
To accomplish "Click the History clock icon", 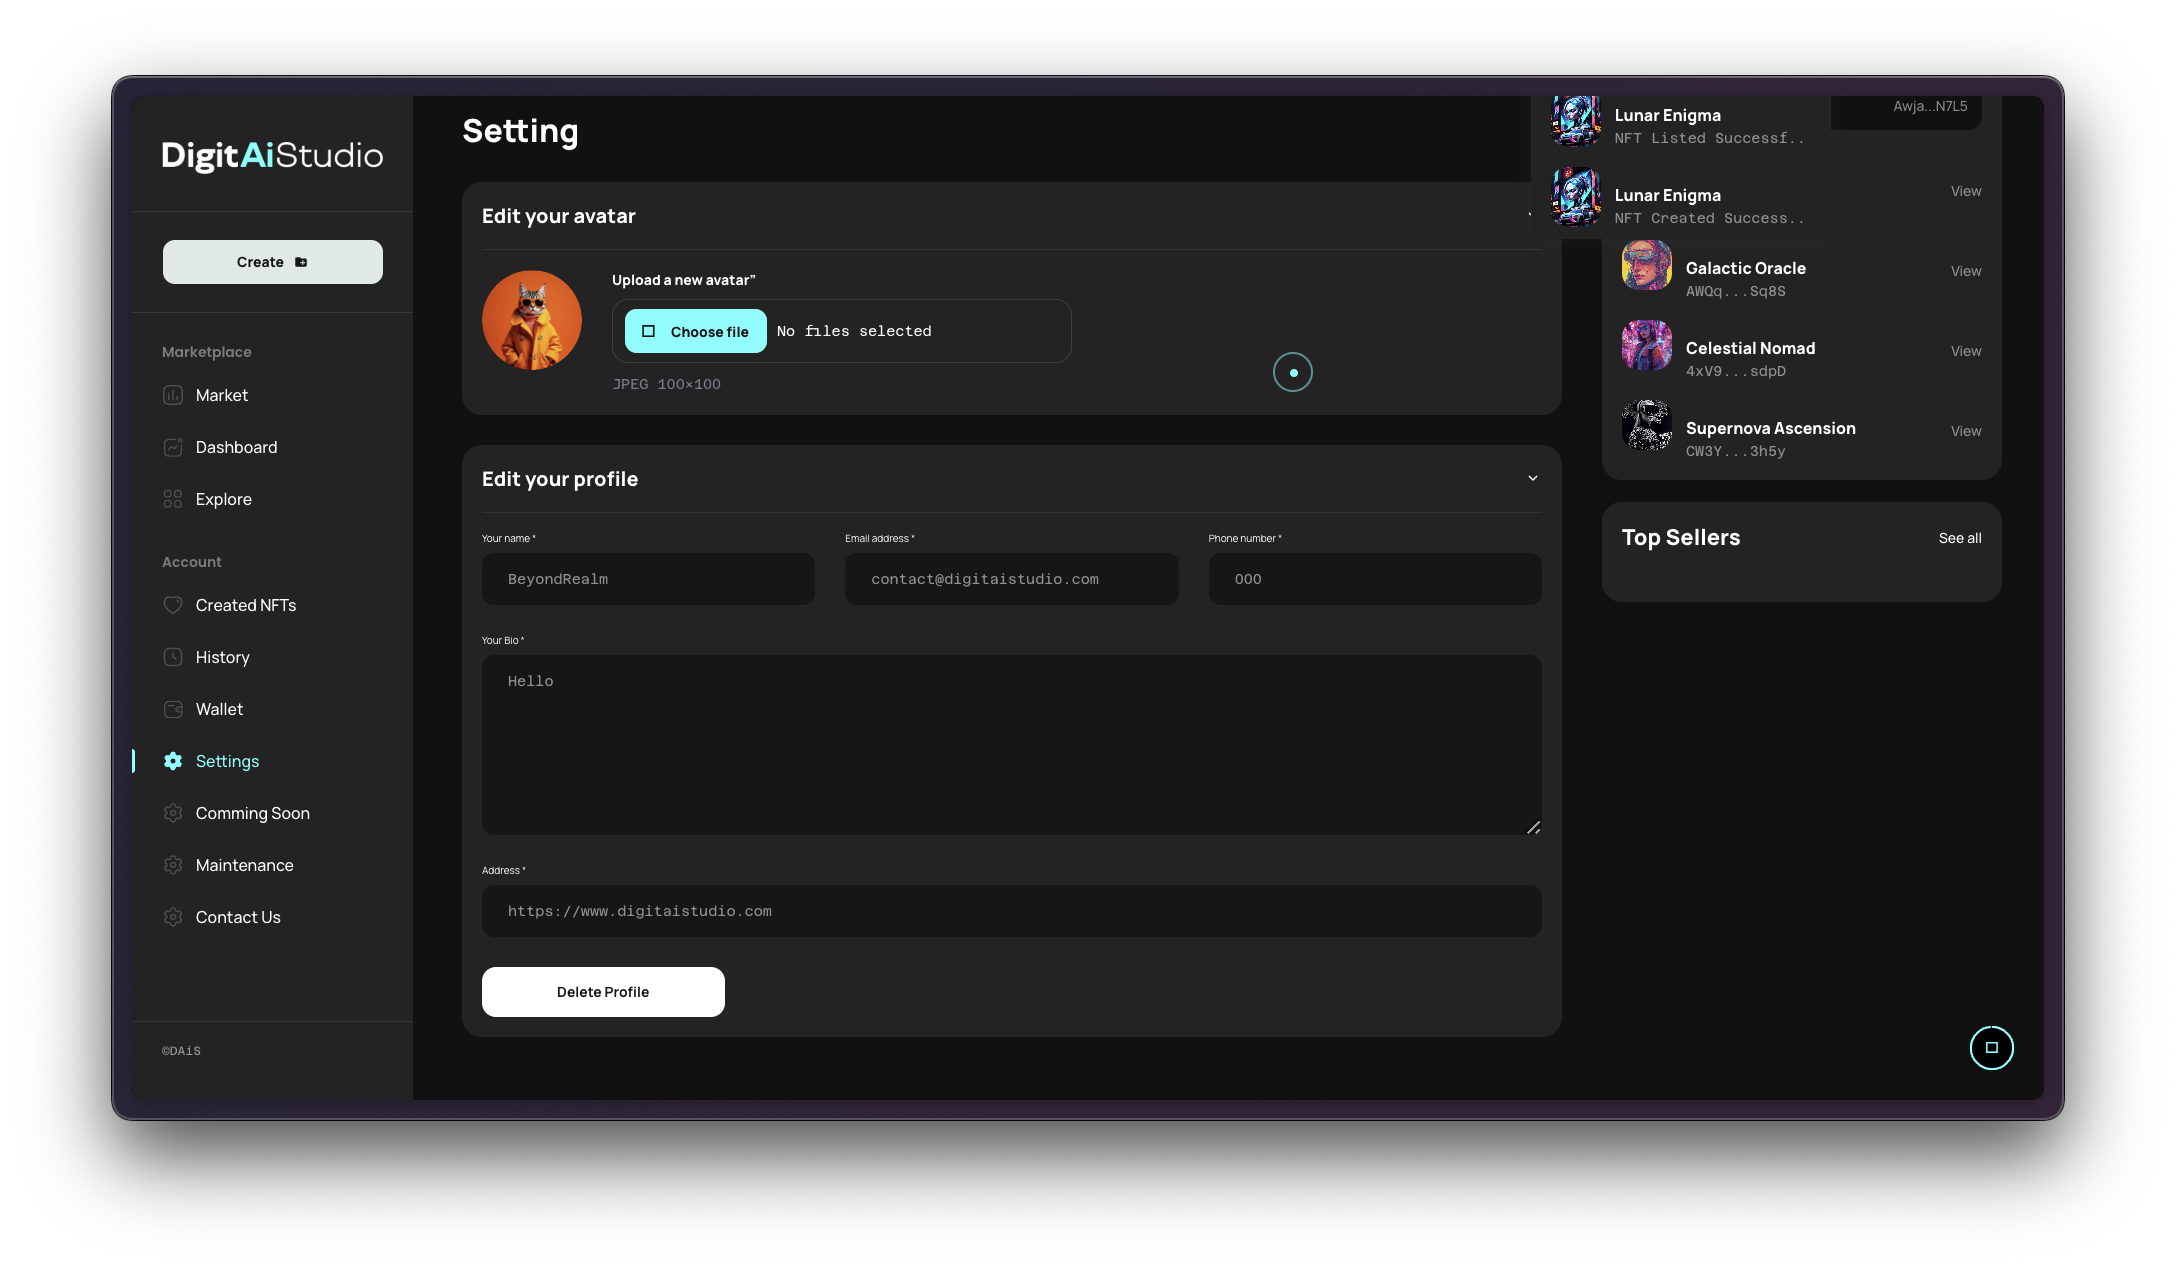I will (x=173, y=657).
